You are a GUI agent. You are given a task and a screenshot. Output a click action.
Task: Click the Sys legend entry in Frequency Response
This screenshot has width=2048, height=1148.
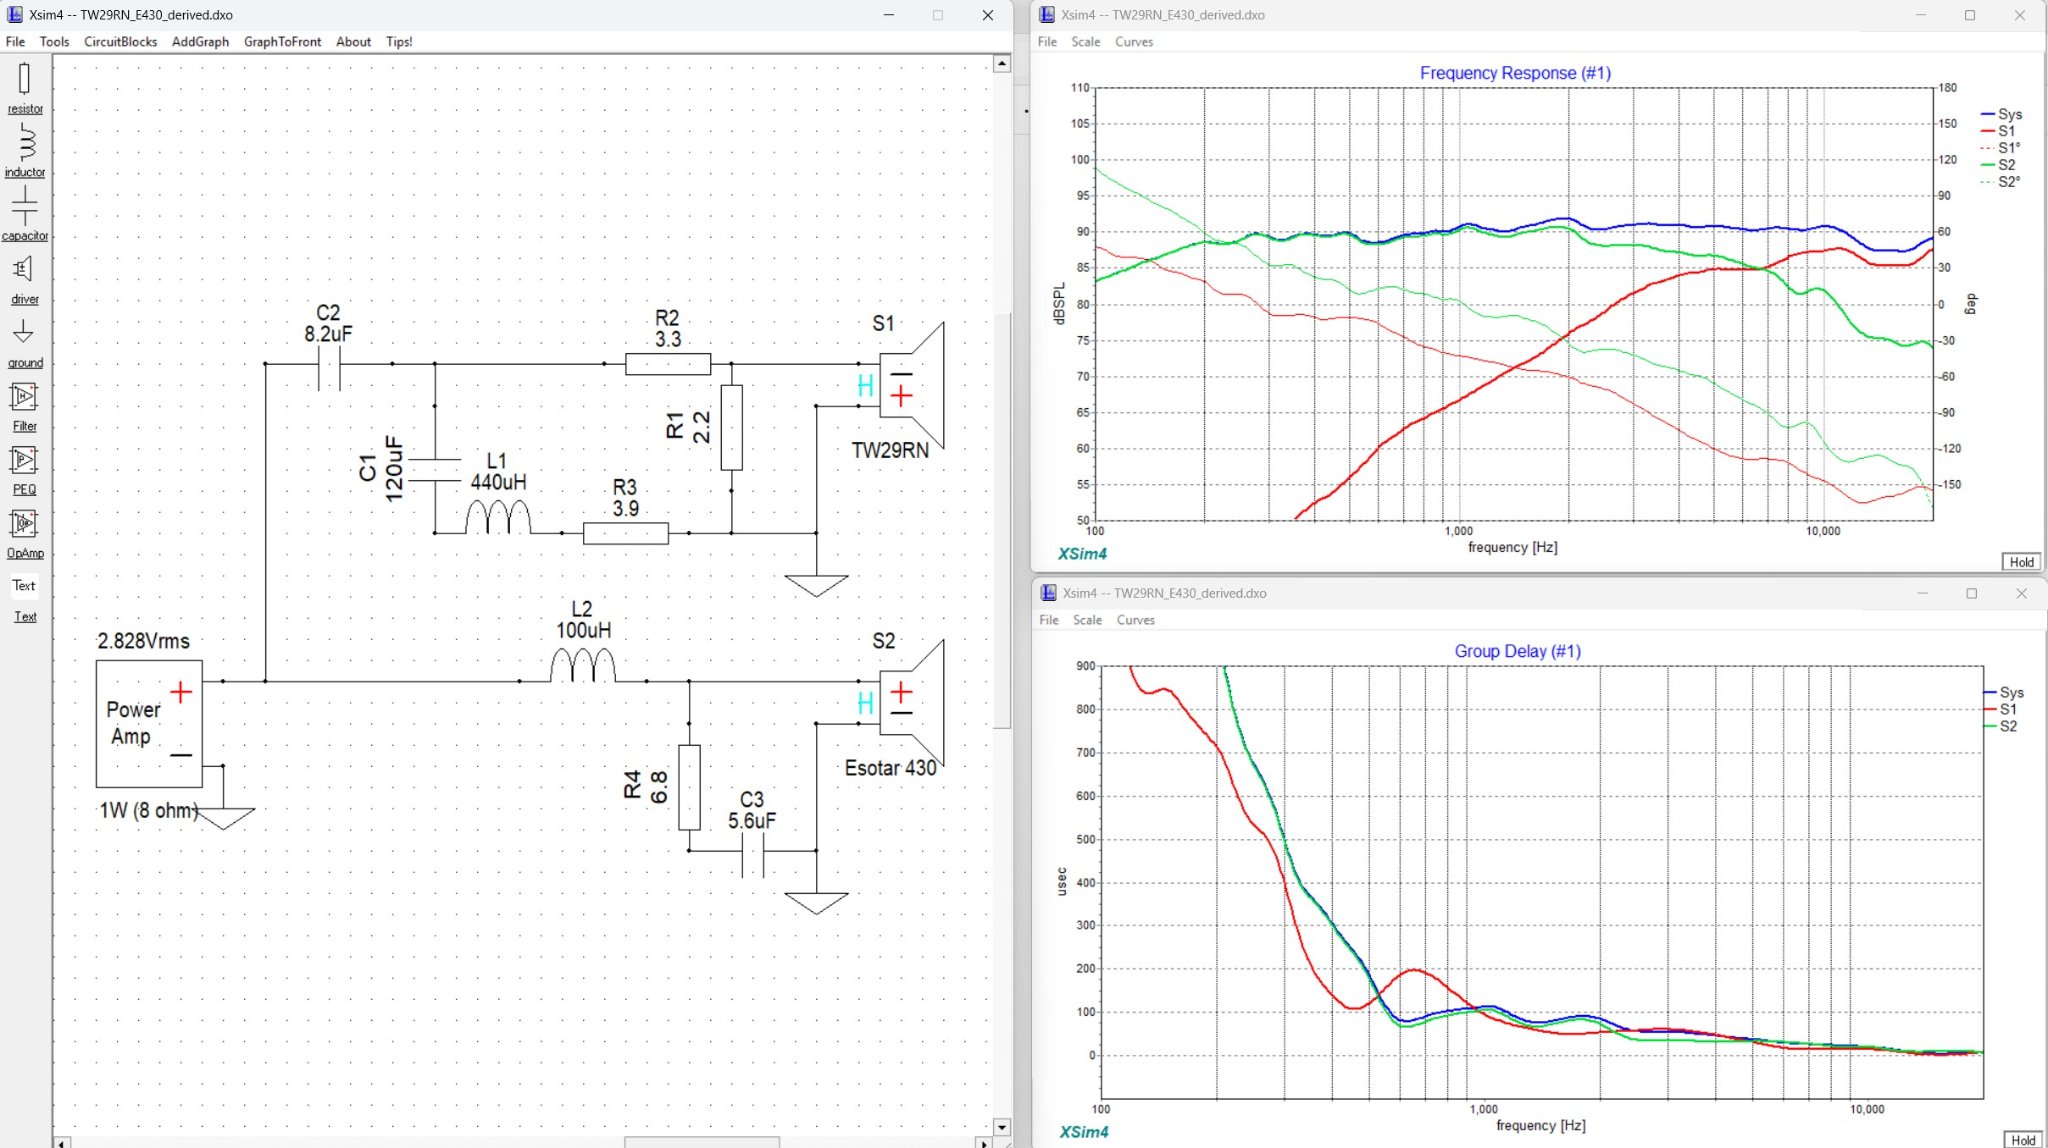tap(2001, 114)
